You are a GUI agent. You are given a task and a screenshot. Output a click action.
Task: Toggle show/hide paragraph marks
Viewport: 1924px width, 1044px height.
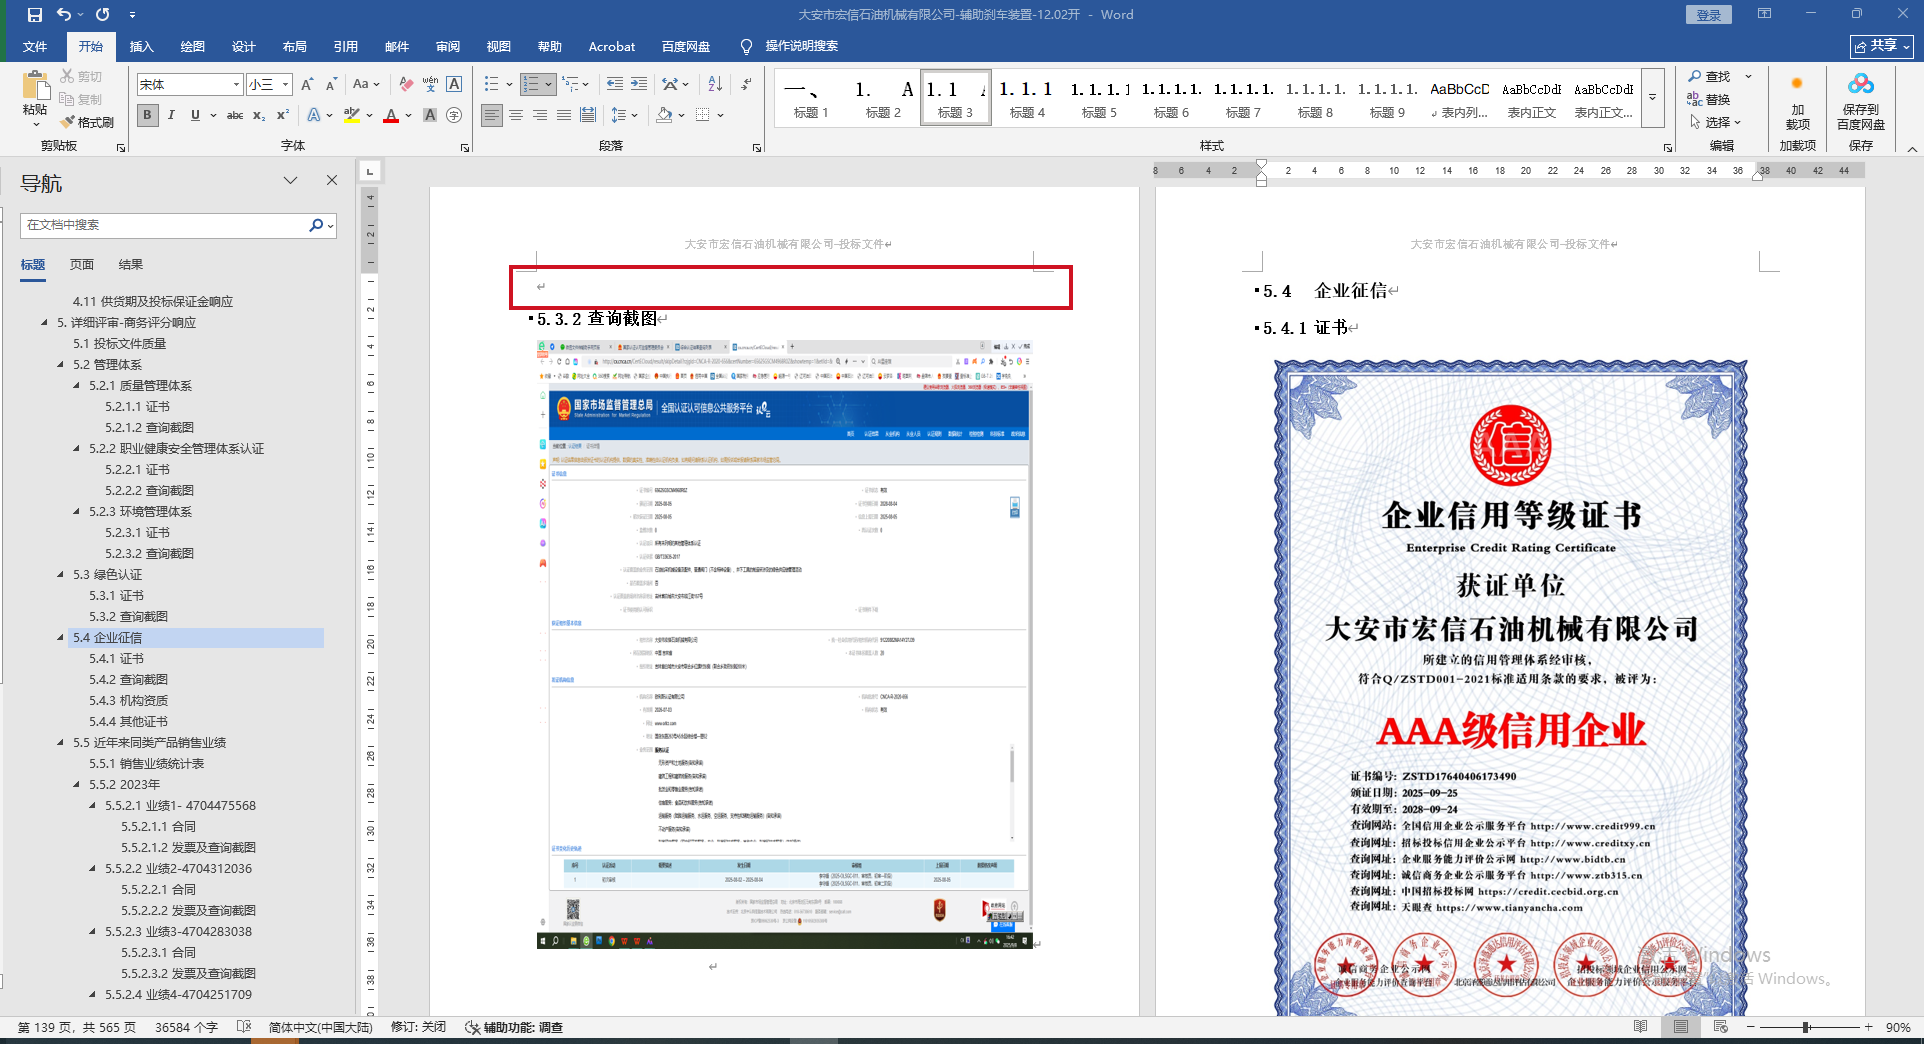coord(747,85)
